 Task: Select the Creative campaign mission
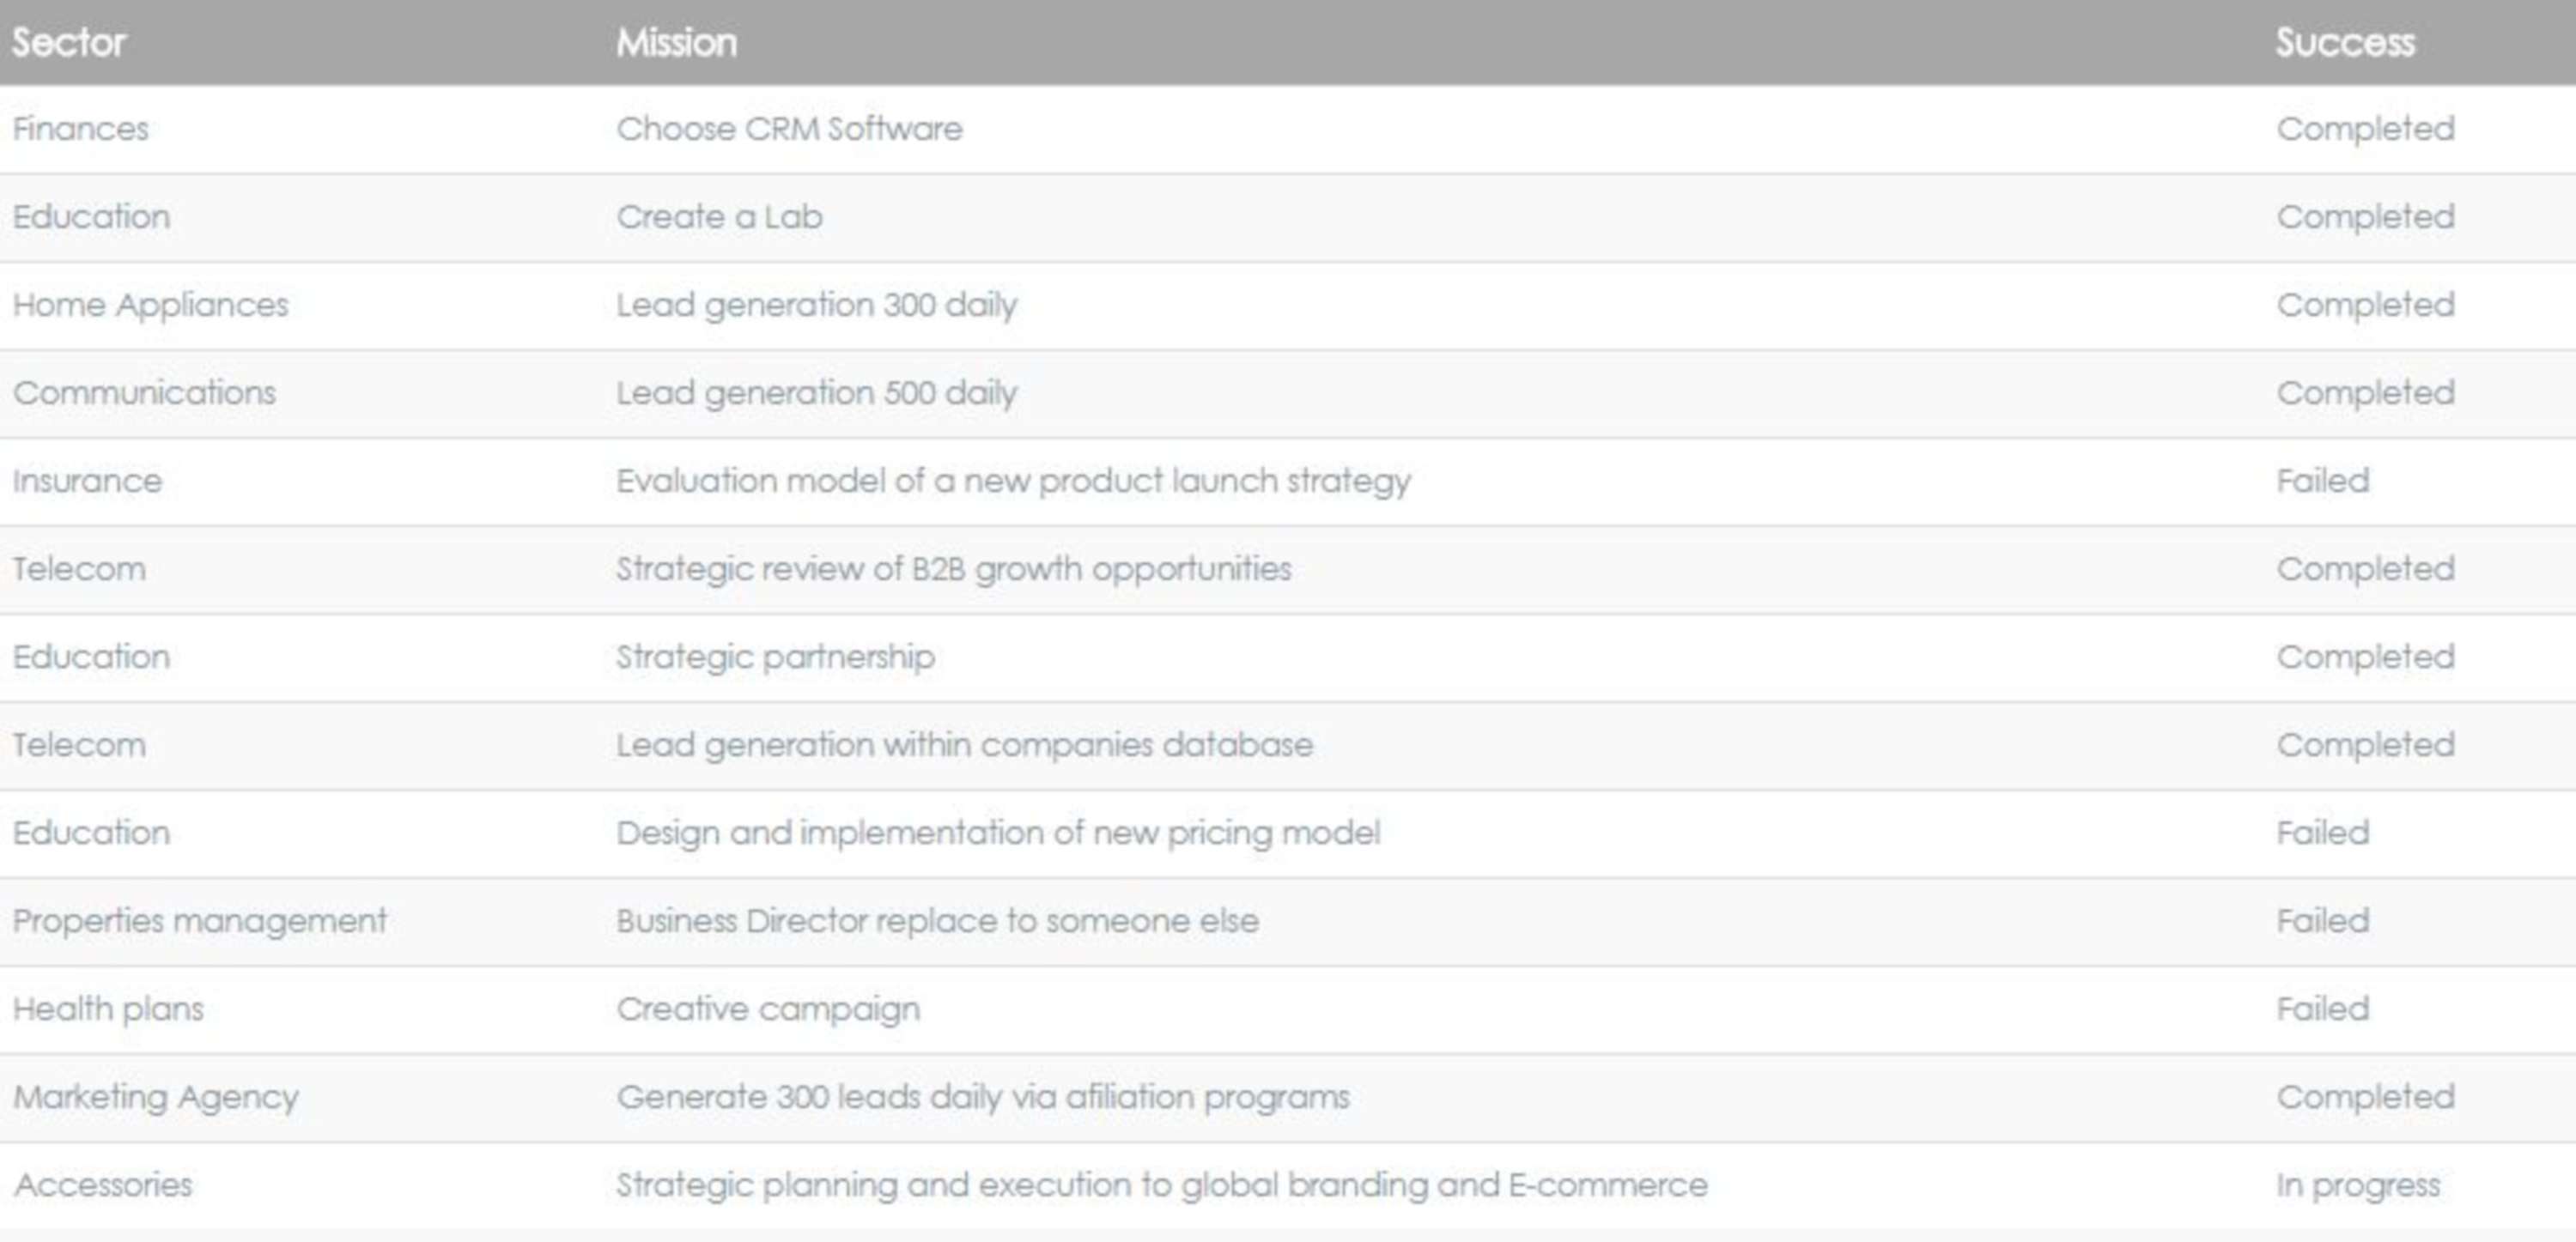768,1009
